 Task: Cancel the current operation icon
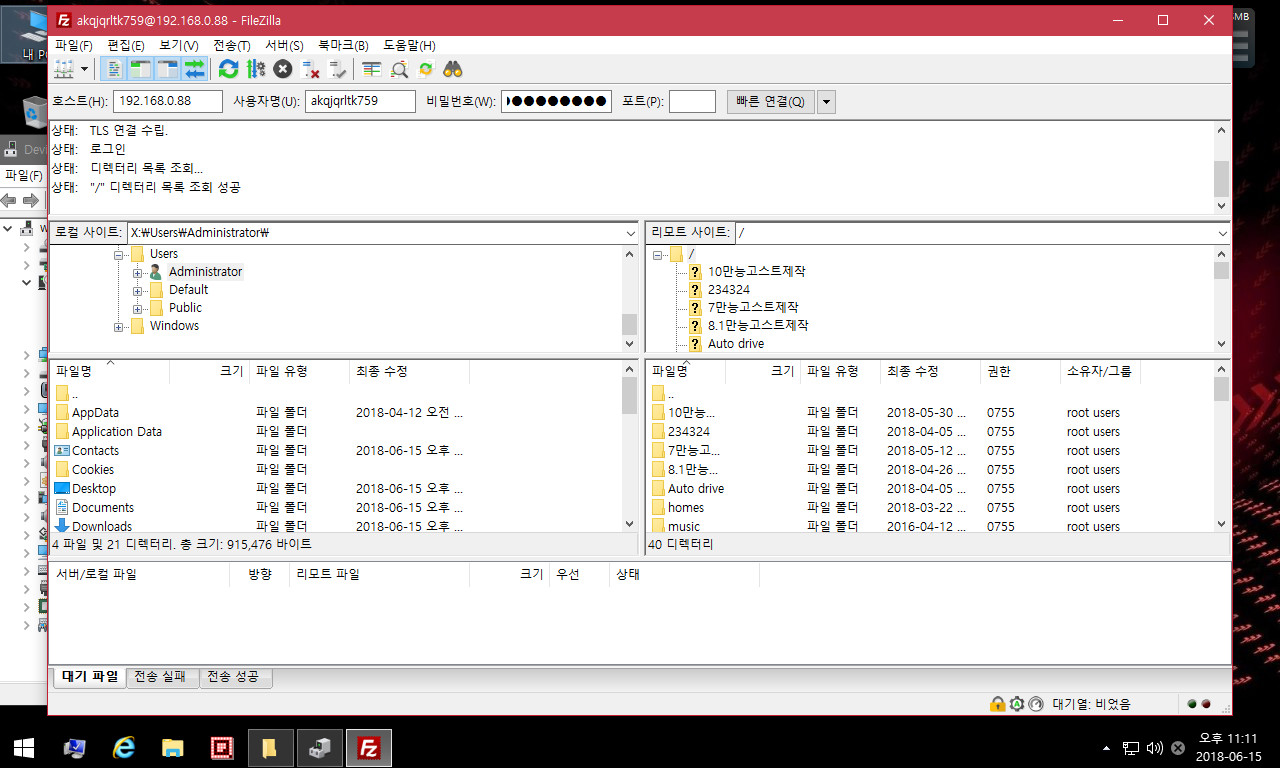(283, 69)
